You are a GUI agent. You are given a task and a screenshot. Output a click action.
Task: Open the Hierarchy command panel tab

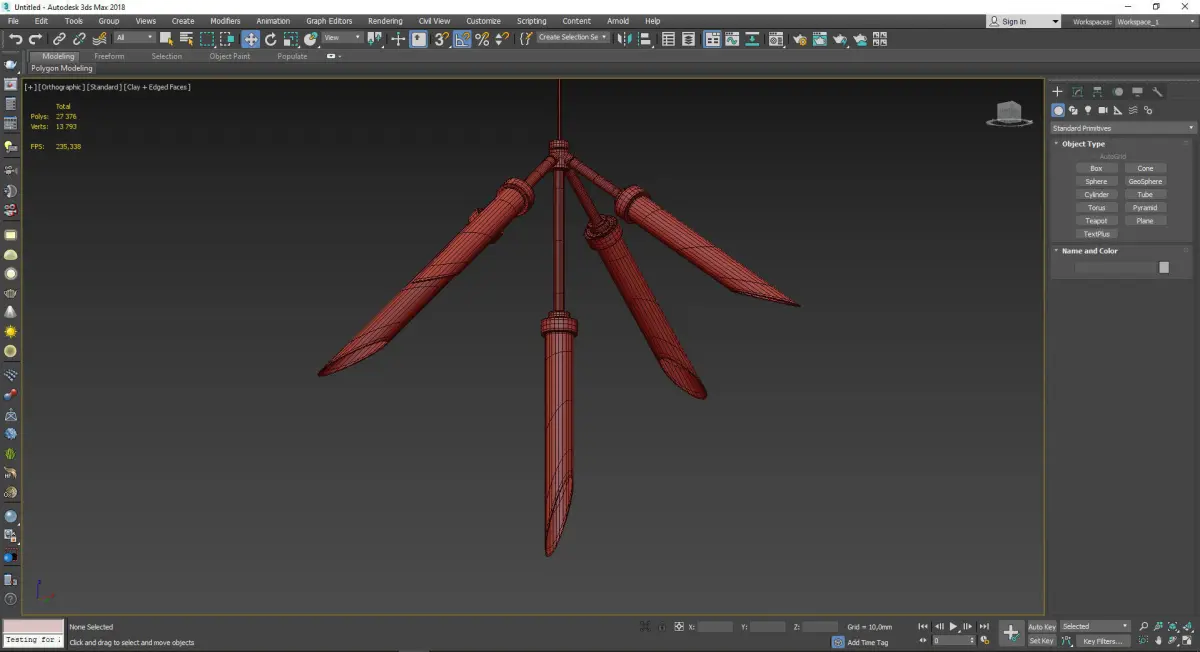[x=1097, y=91]
